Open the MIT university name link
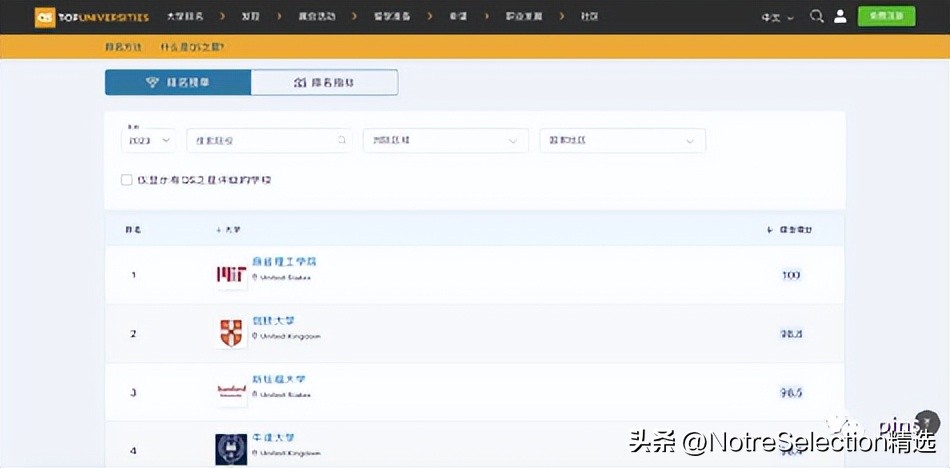The width and height of the screenshot is (950, 468). tap(284, 262)
